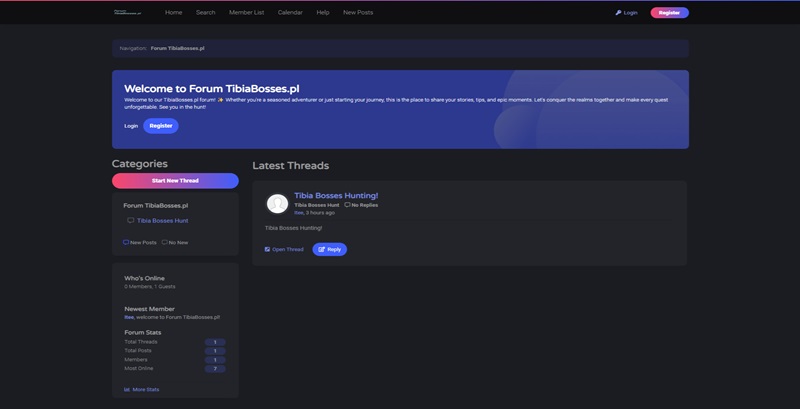Screen dimensions: 800x409
Task: Go to the Home menu item
Action: [173, 12]
